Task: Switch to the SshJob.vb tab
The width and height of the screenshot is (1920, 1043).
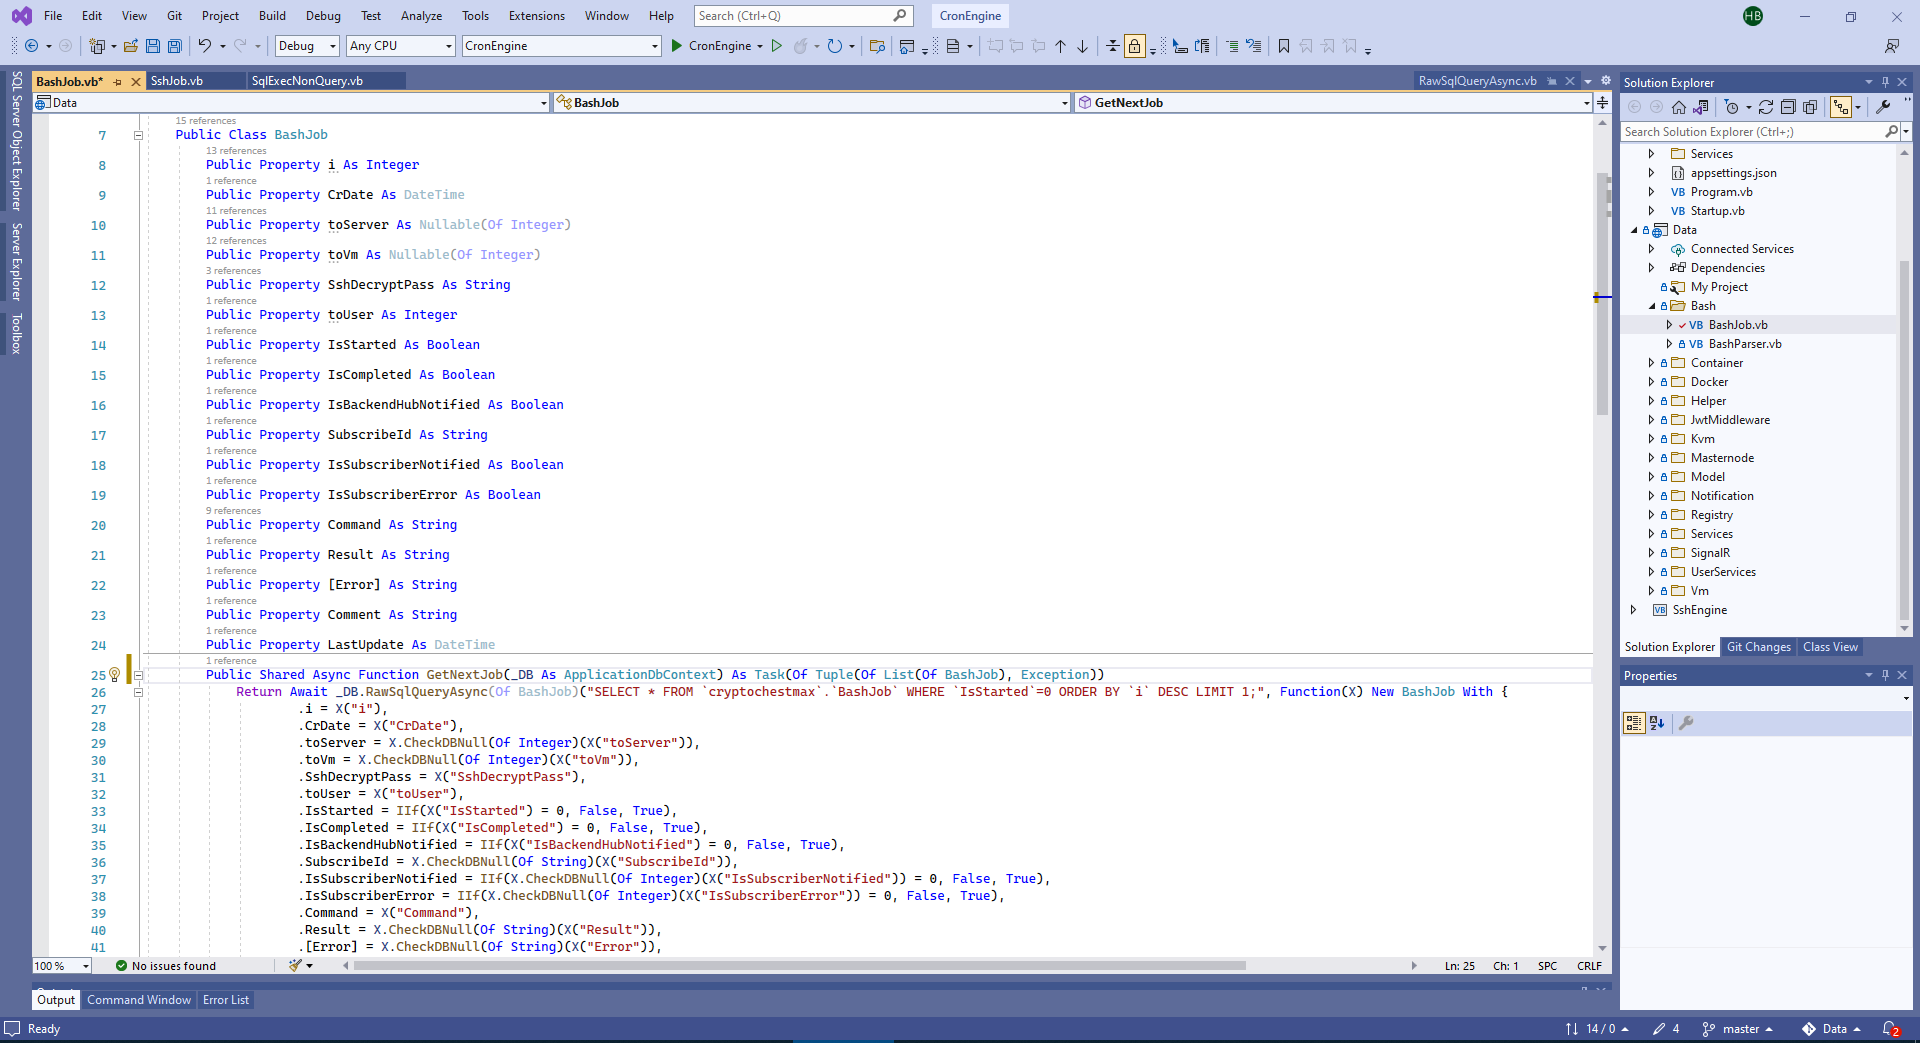Action: (177, 82)
